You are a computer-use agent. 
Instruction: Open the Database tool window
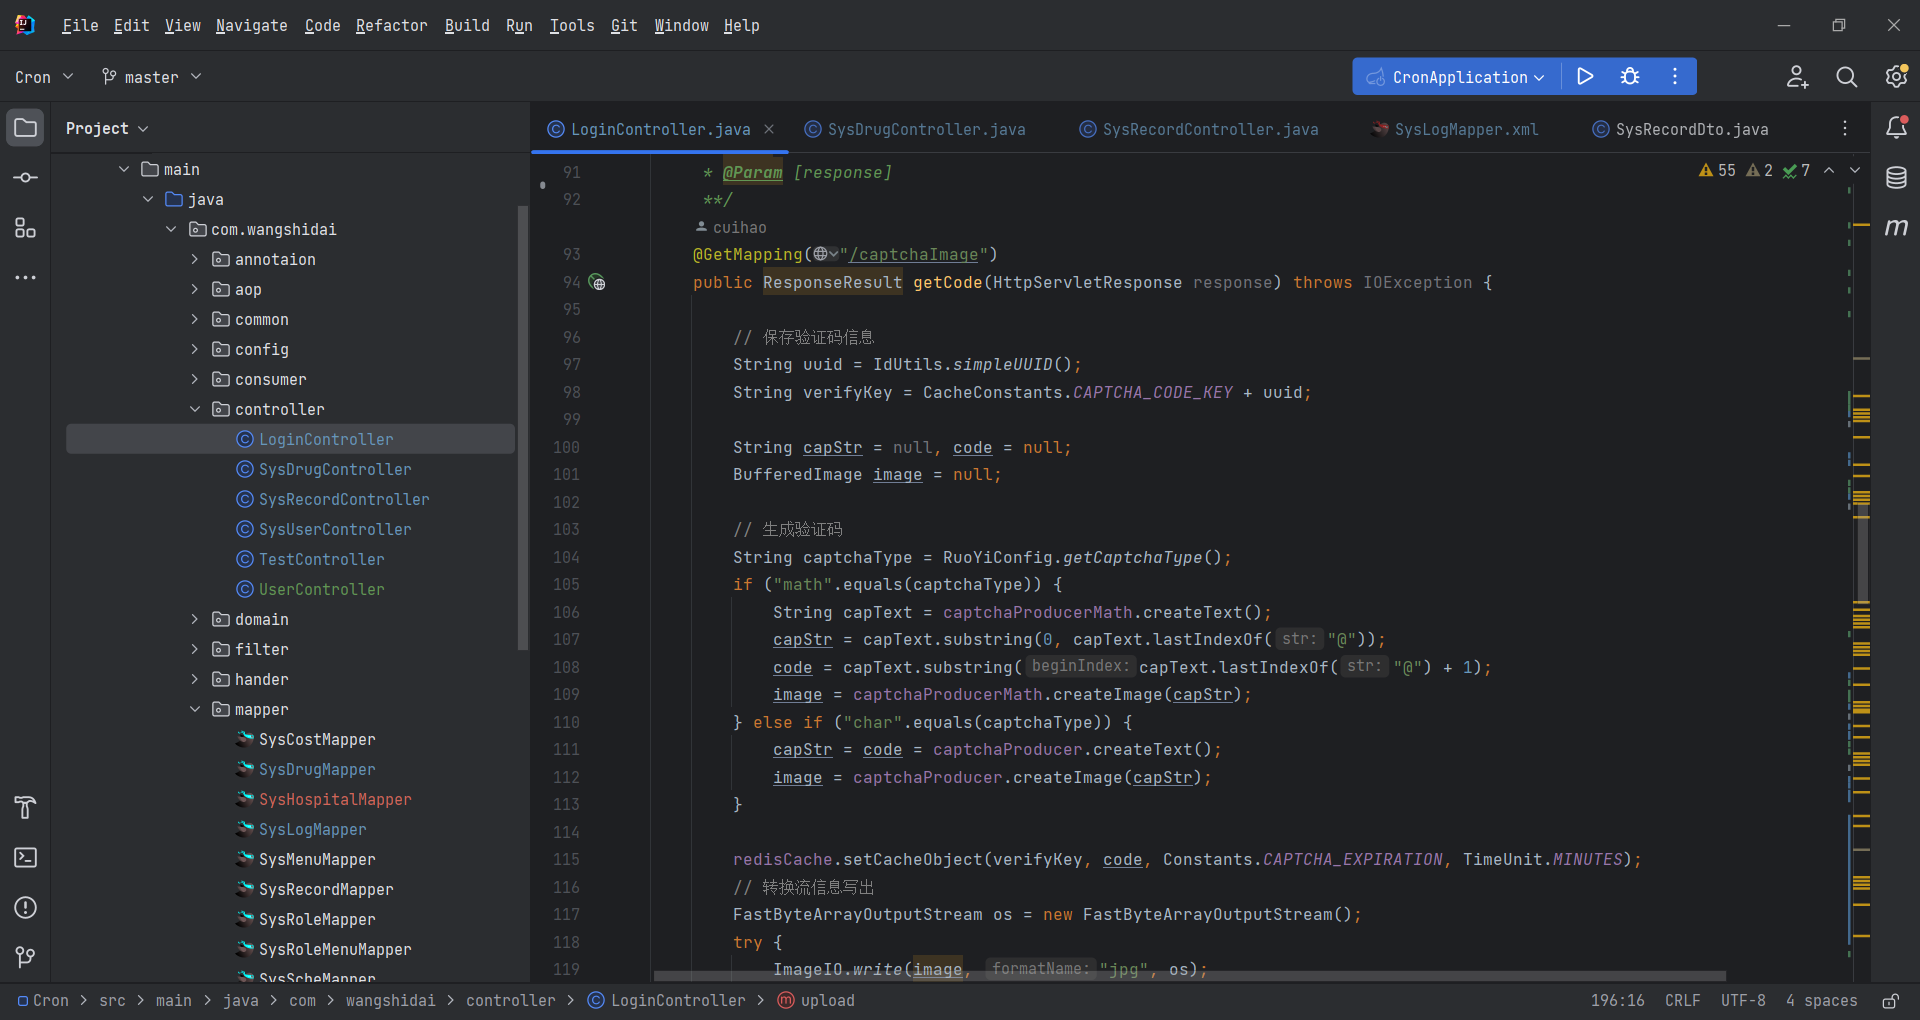tap(1896, 178)
